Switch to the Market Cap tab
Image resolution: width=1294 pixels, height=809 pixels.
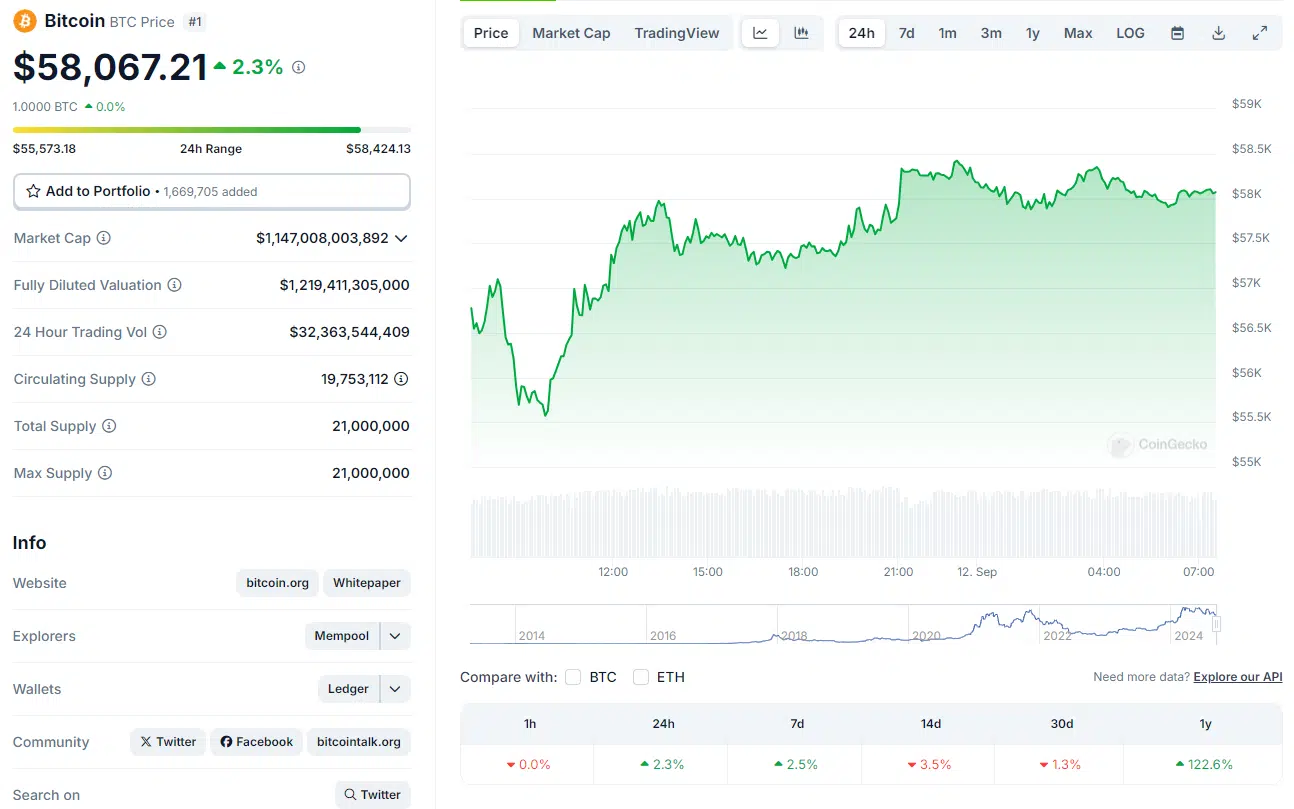point(571,33)
